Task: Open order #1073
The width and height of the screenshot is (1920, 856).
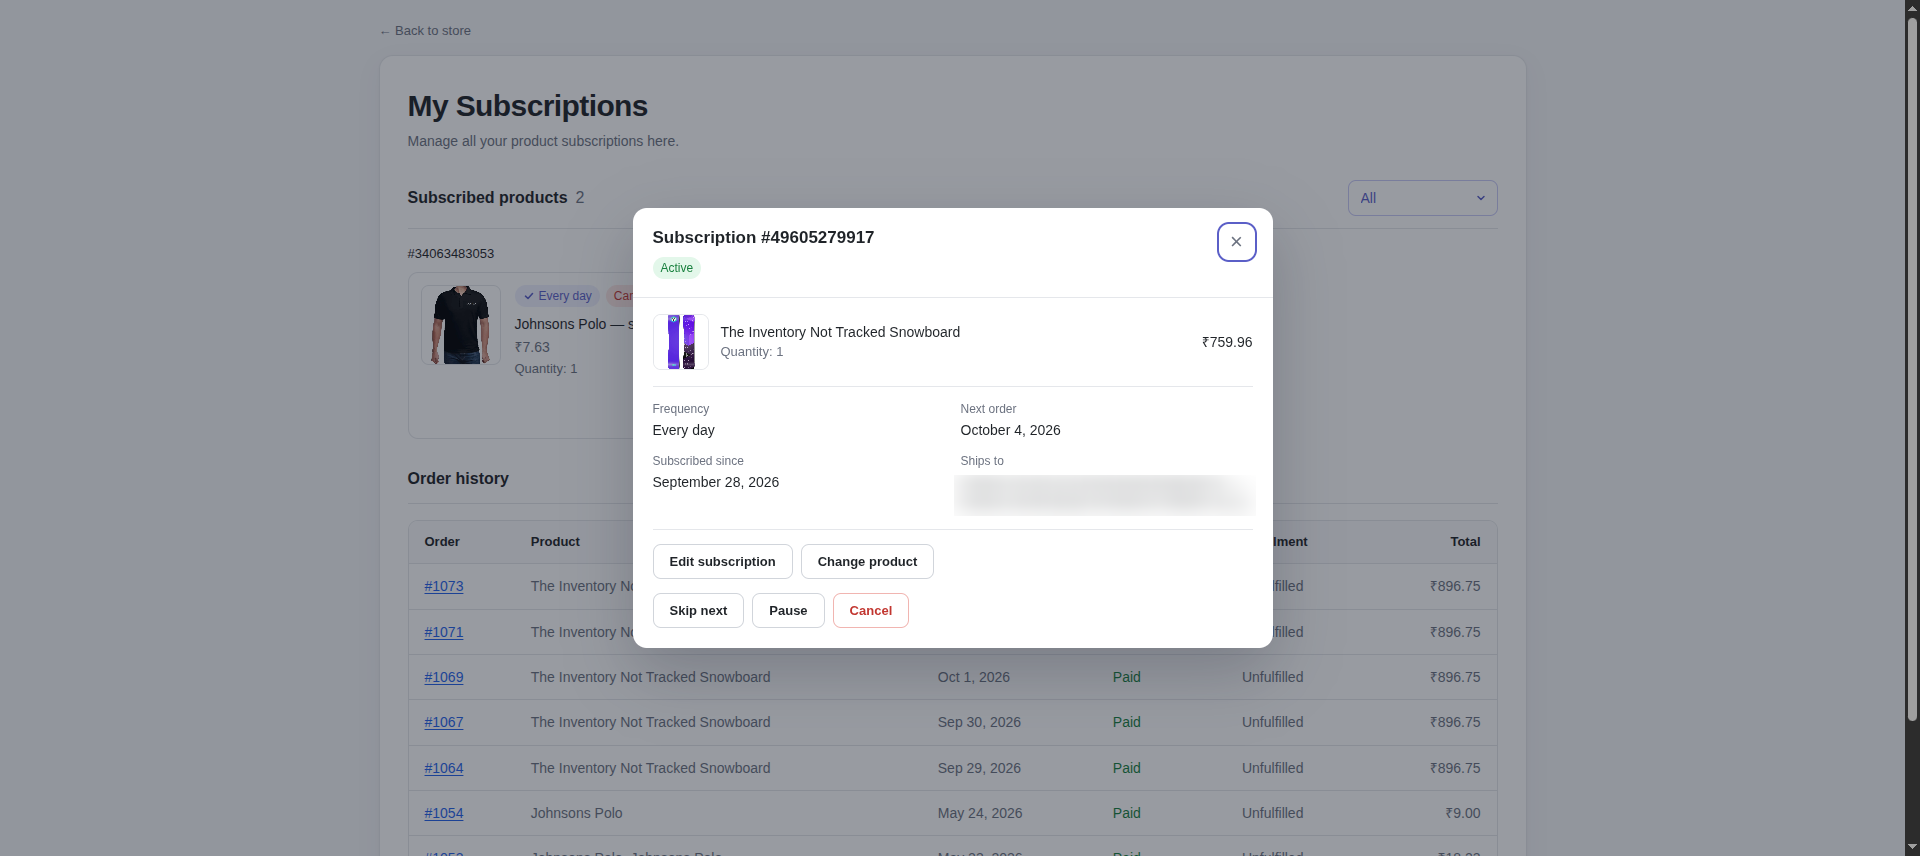Action: click(444, 586)
